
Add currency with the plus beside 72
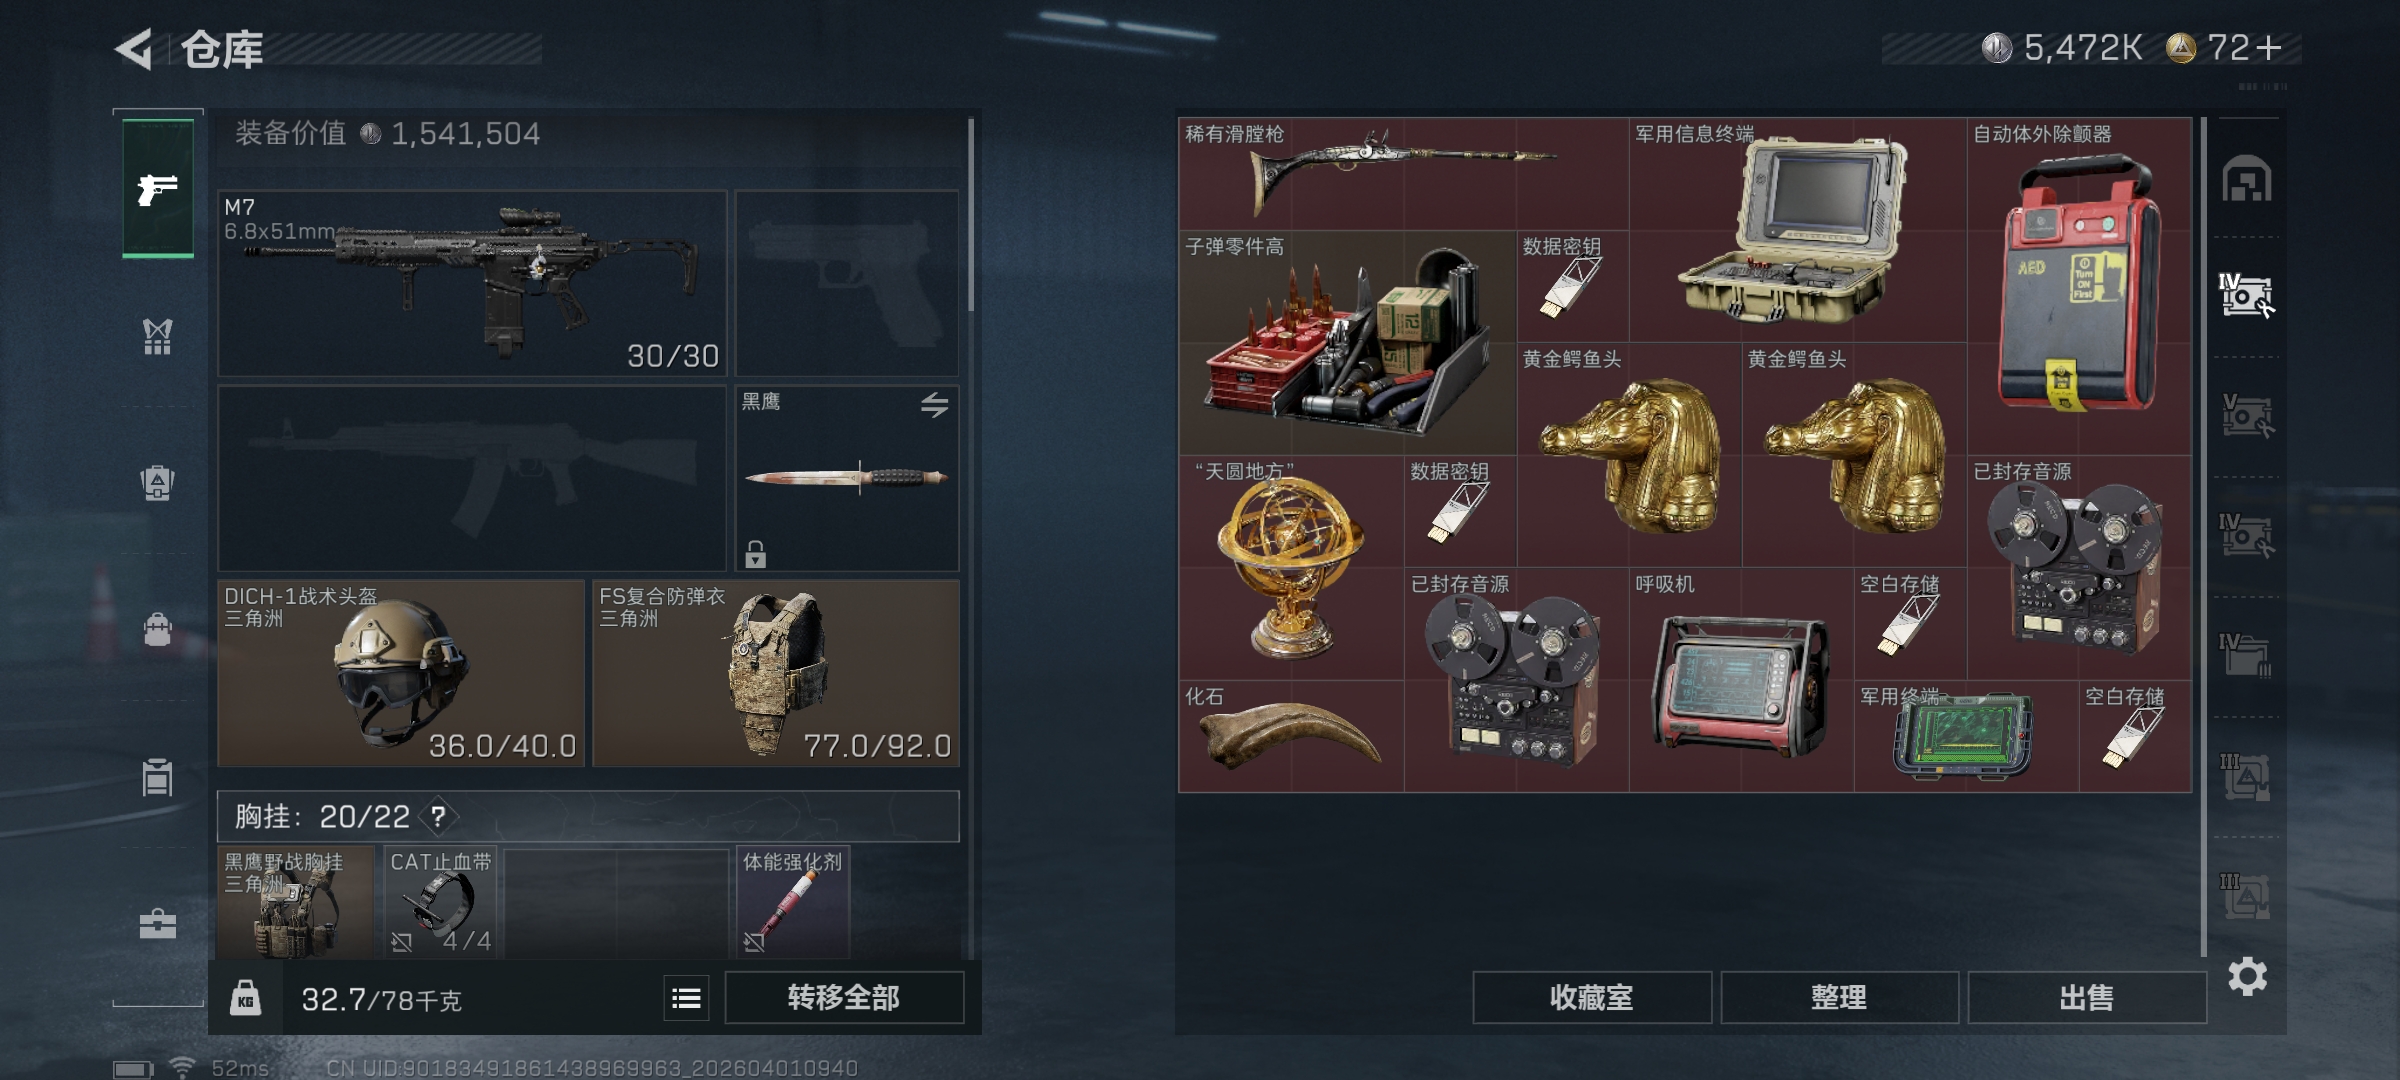tap(2270, 48)
